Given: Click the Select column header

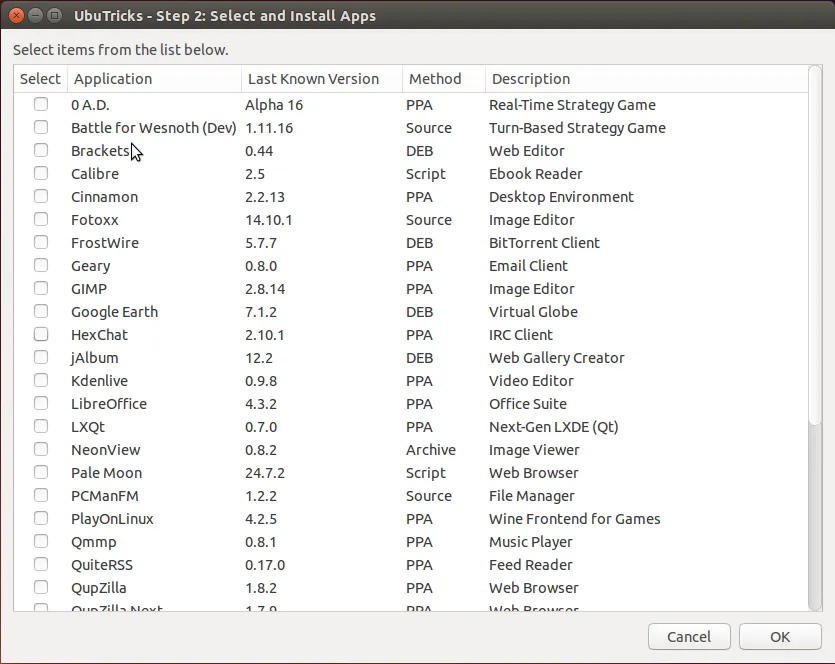Looking at the screenshot, I should click(x=40, y=79).
